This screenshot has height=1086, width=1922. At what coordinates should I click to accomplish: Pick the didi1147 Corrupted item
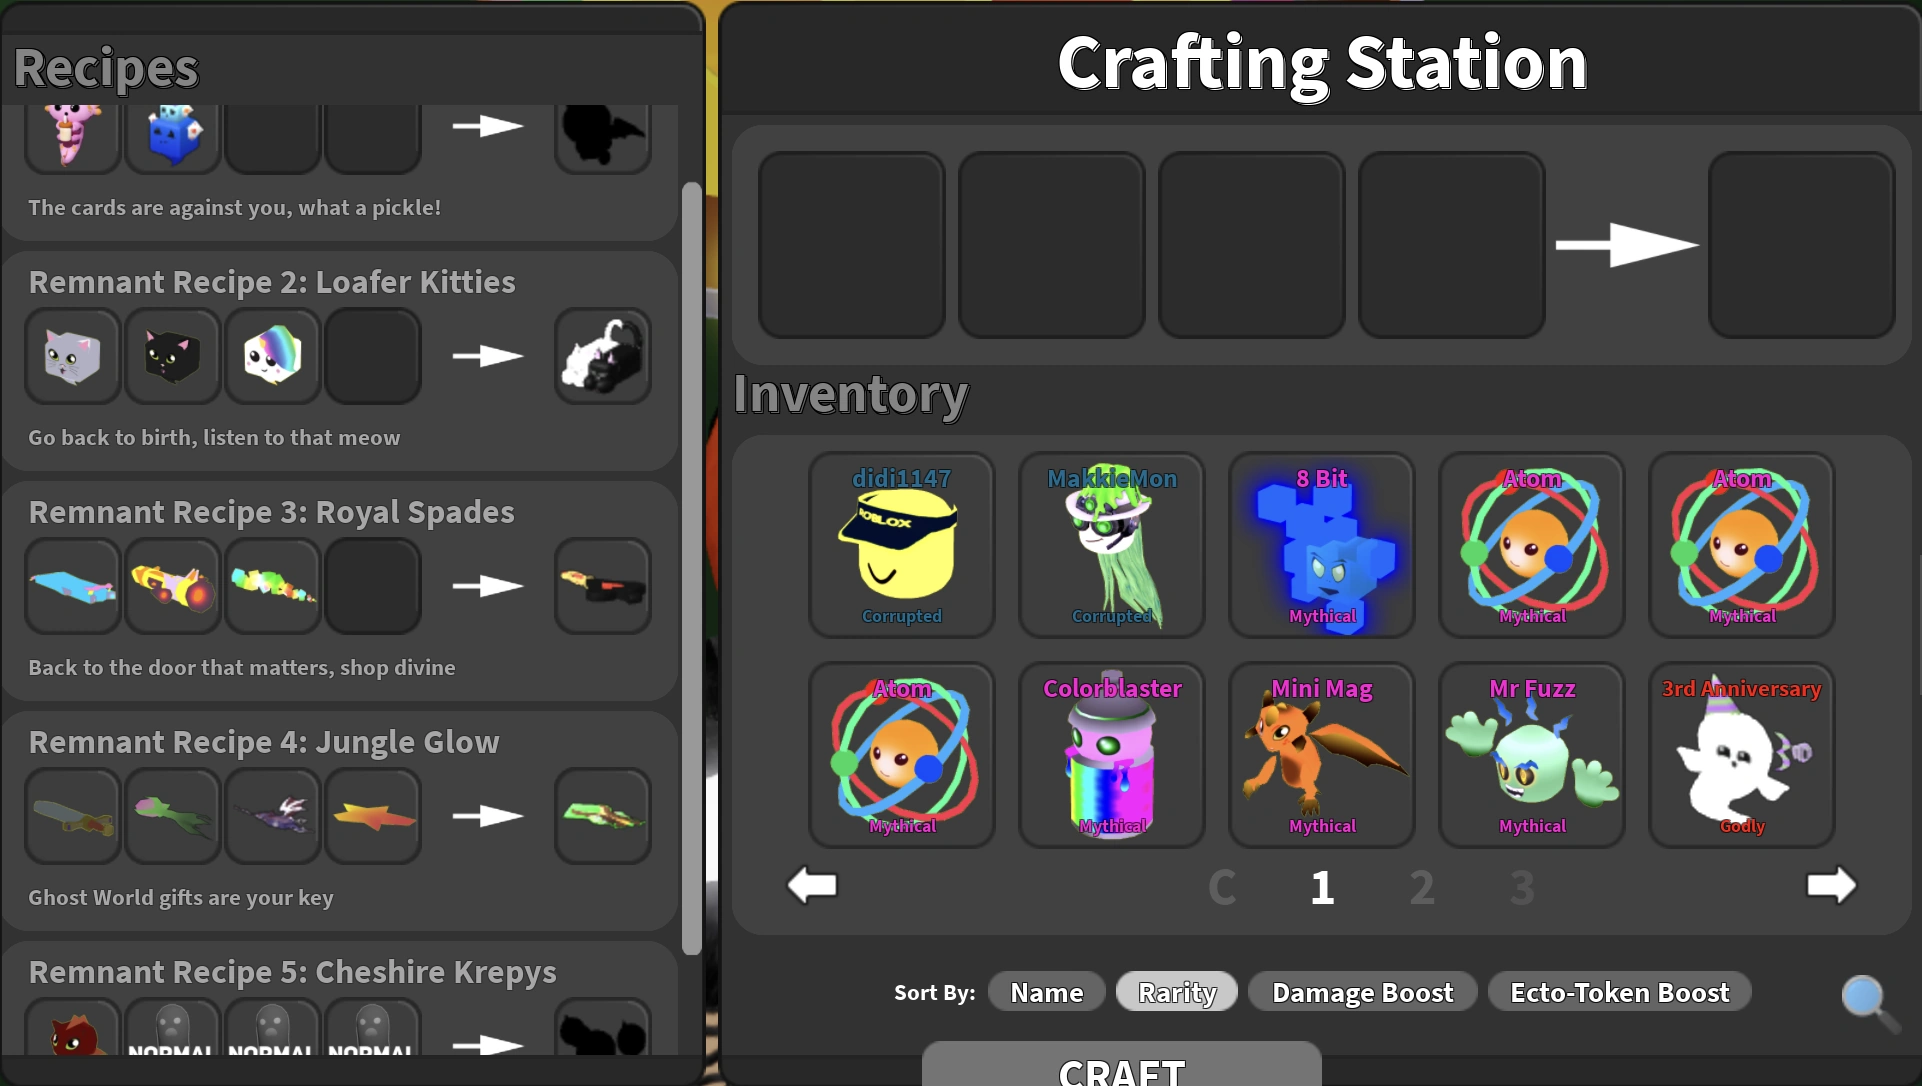(x=901, y=545)
